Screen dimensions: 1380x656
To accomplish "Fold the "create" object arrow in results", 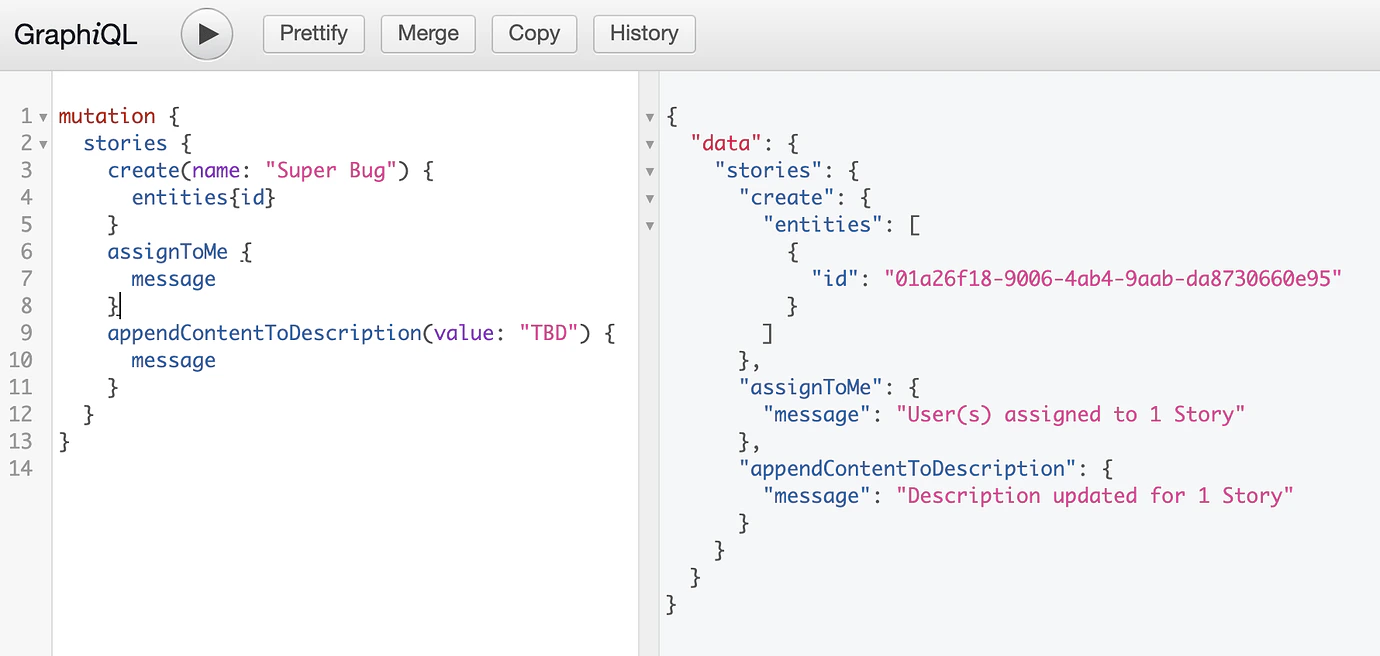I will (650, 198).
